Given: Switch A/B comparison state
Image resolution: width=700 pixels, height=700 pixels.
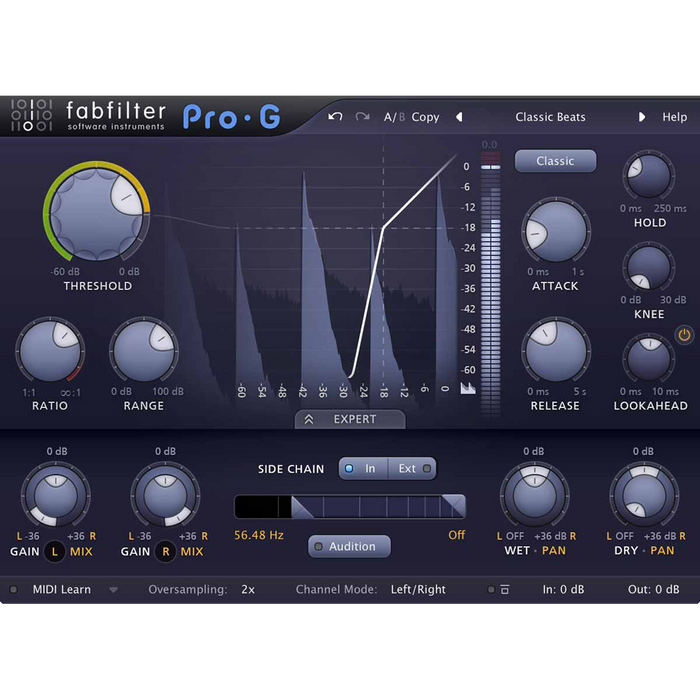Looking at the screenshot, I should [x=394, y=117].
